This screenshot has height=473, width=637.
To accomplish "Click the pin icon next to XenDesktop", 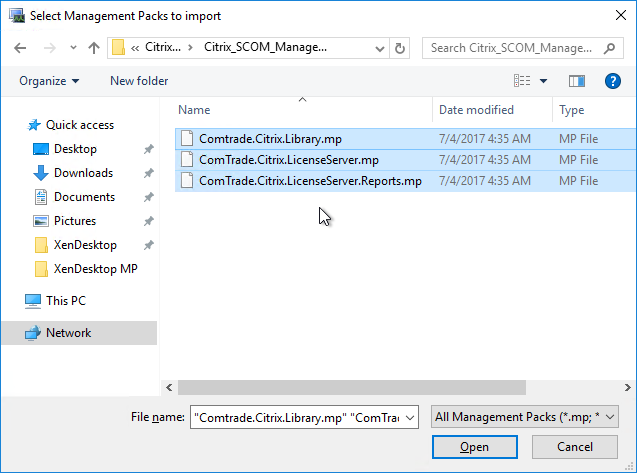I will click(149, 245).
